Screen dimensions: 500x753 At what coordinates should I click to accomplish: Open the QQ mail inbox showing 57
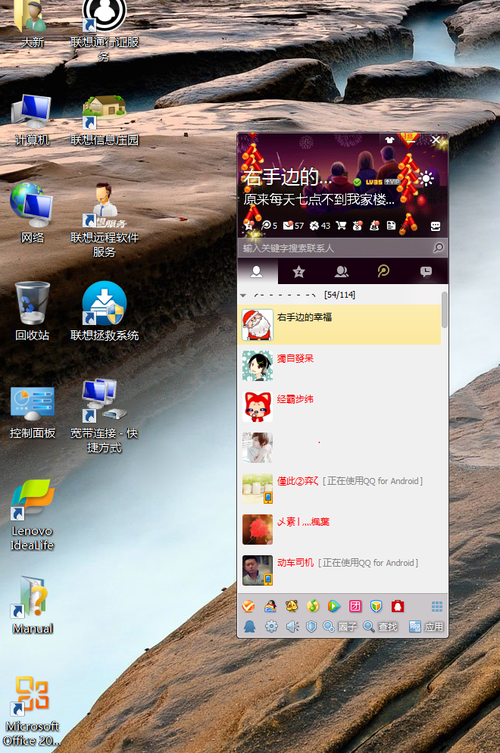pos(293,226)
